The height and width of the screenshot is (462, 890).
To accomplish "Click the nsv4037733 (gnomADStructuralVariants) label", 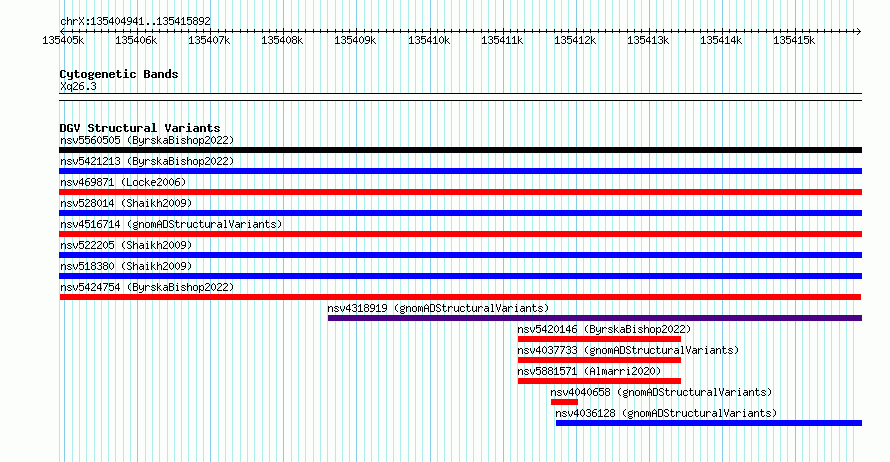I will tap(628, 350).
